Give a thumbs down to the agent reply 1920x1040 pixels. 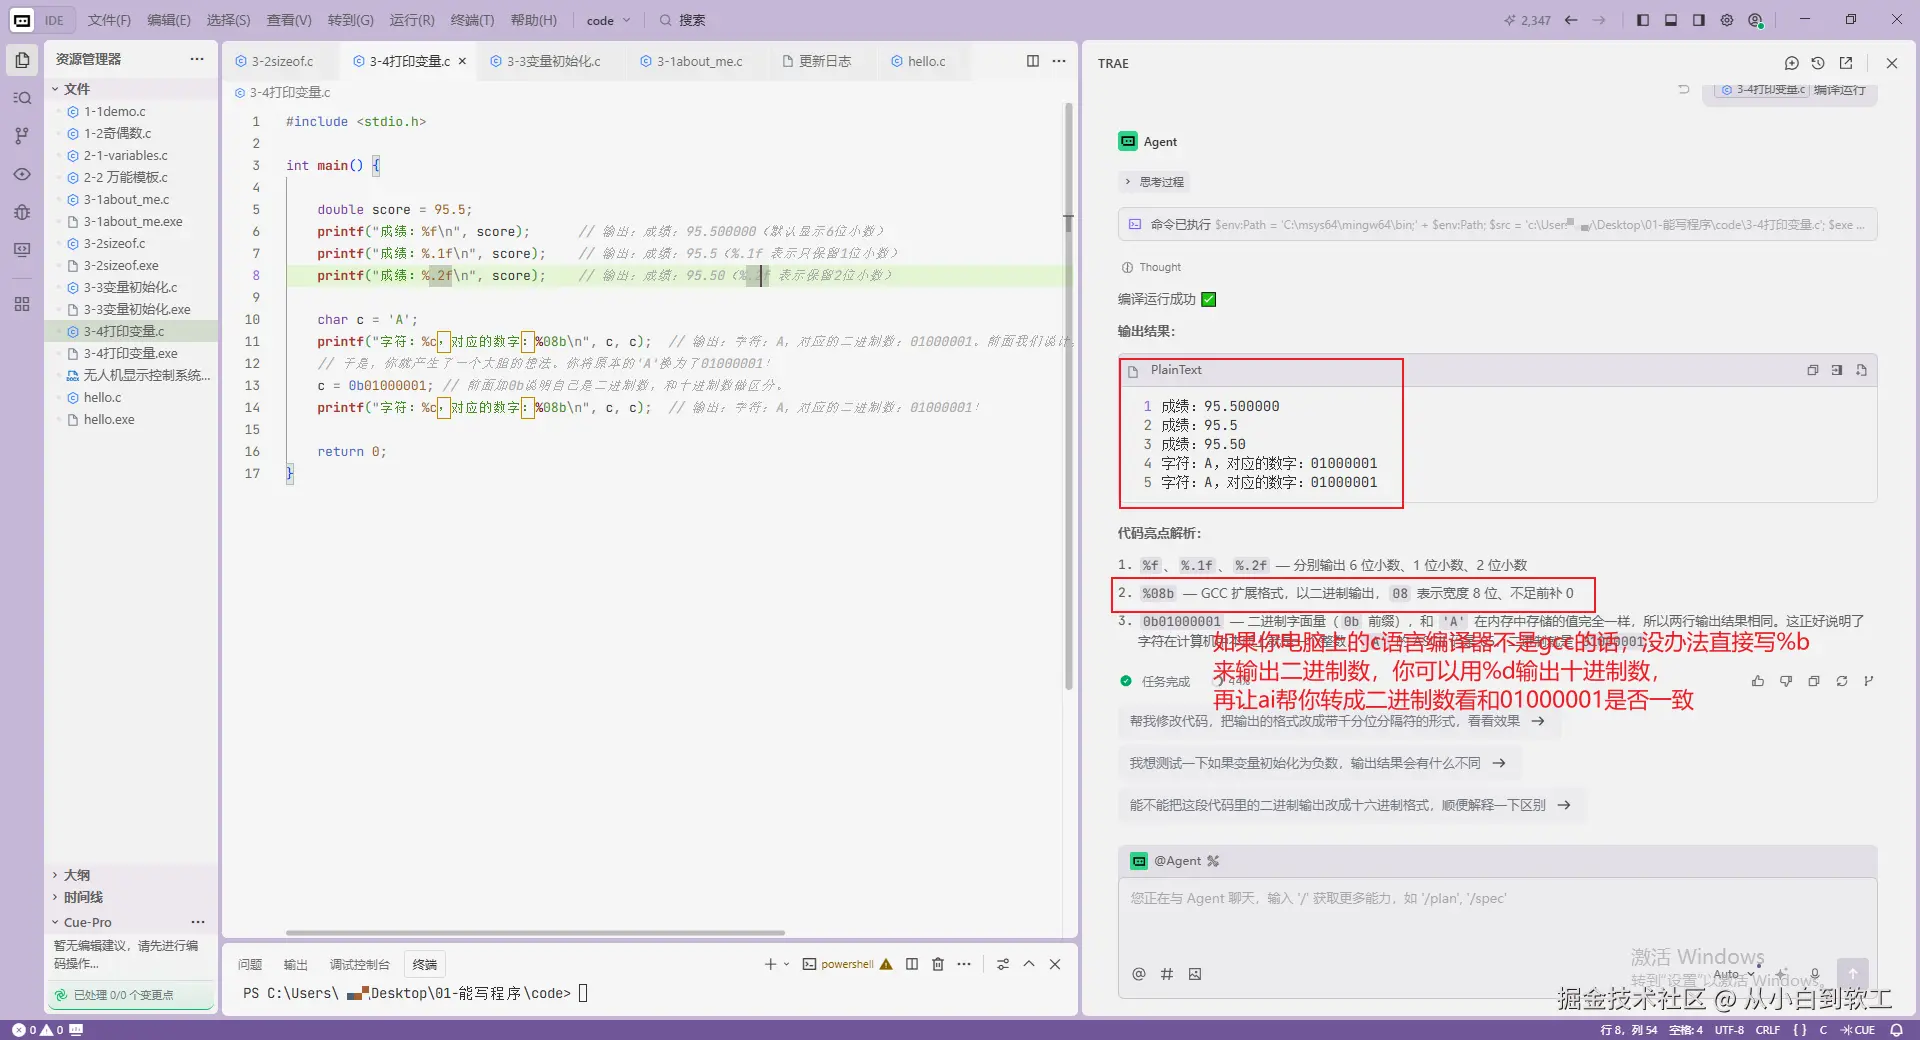(1786, 681)
